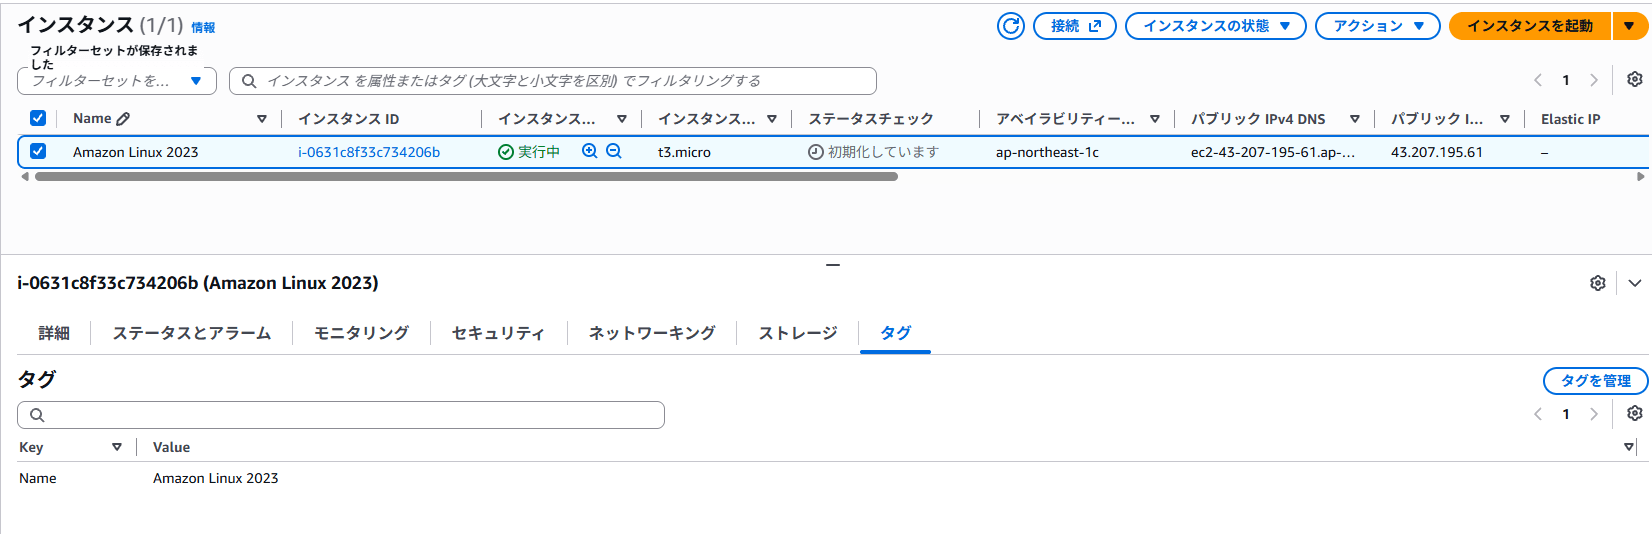
Task: Click the 初期化しています status clock icon
Action: click(x=816, y=152)
